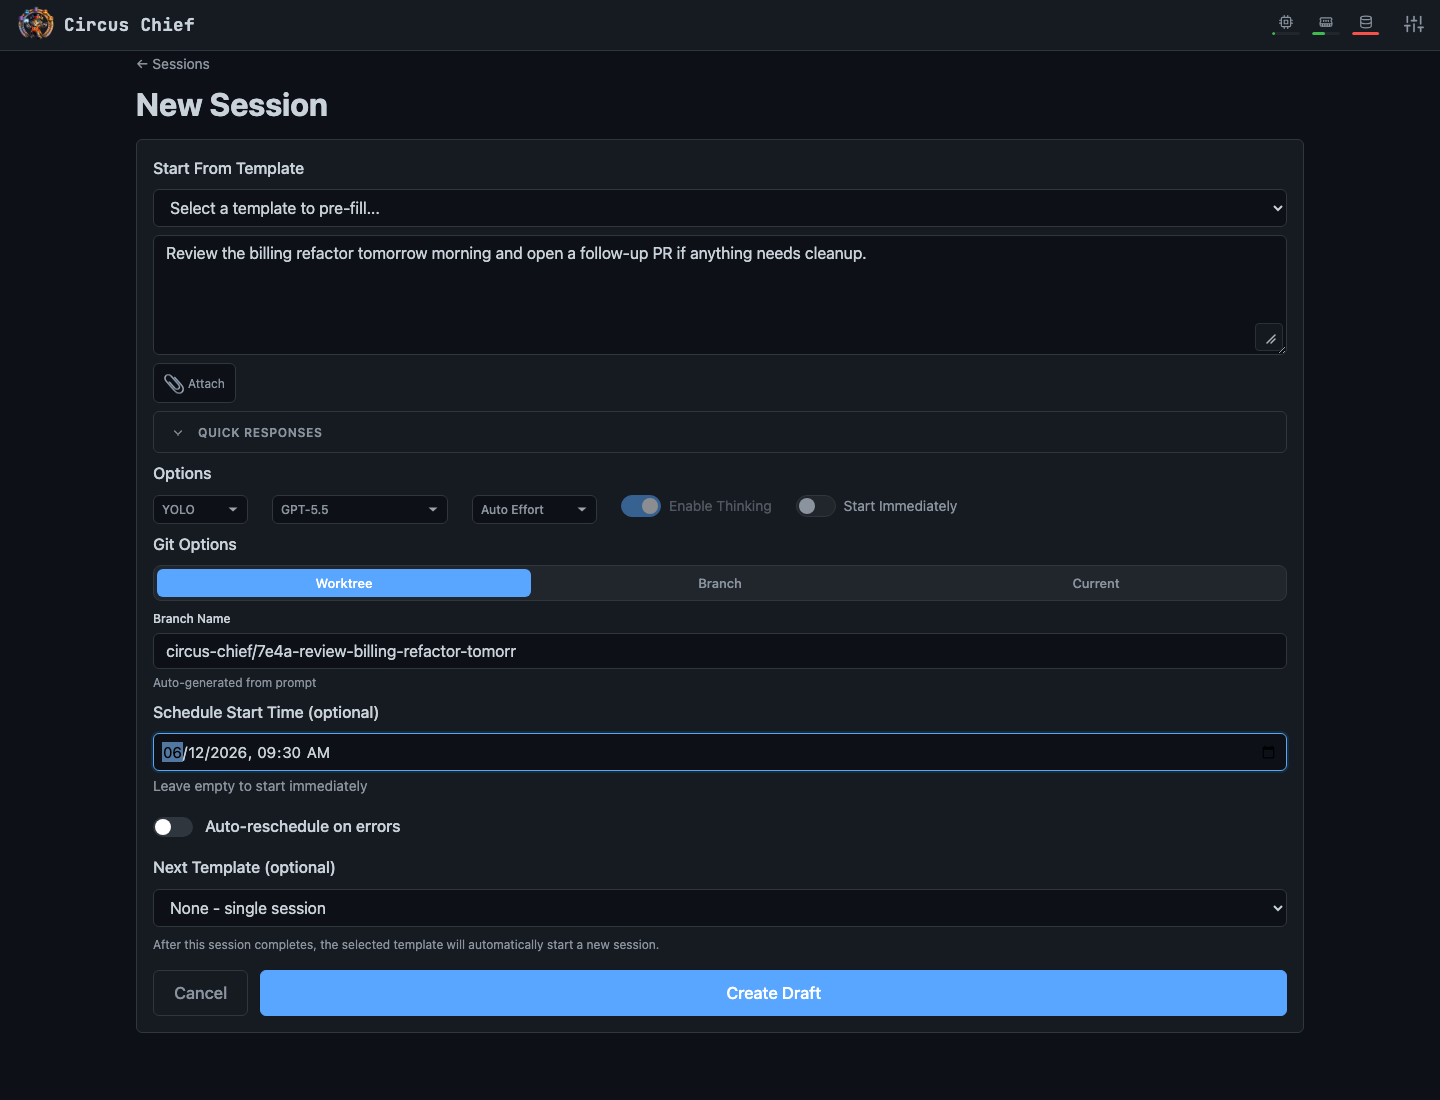Click the paperclip icon in the Attach button
The width and height of the screenshot is (1440, 1100).
click(174, 384)
